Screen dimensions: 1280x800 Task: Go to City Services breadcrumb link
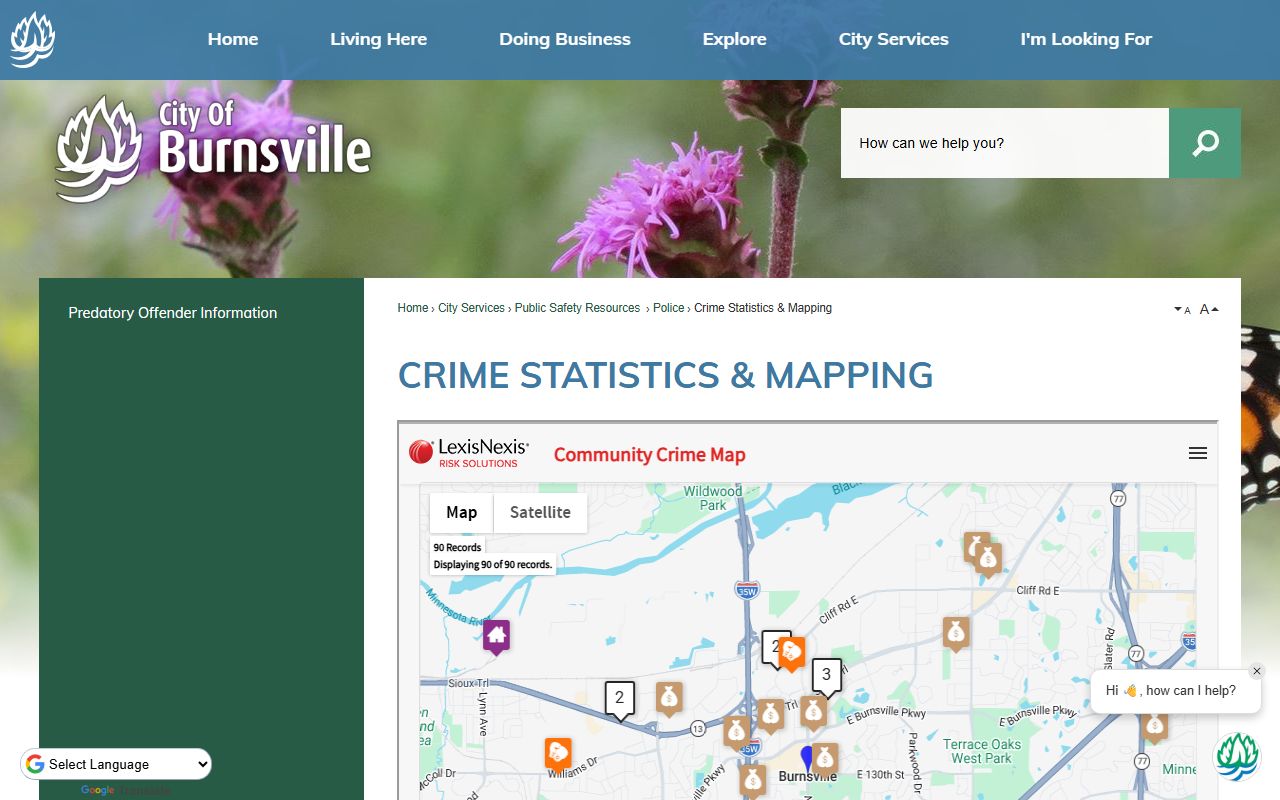(471, 308)
